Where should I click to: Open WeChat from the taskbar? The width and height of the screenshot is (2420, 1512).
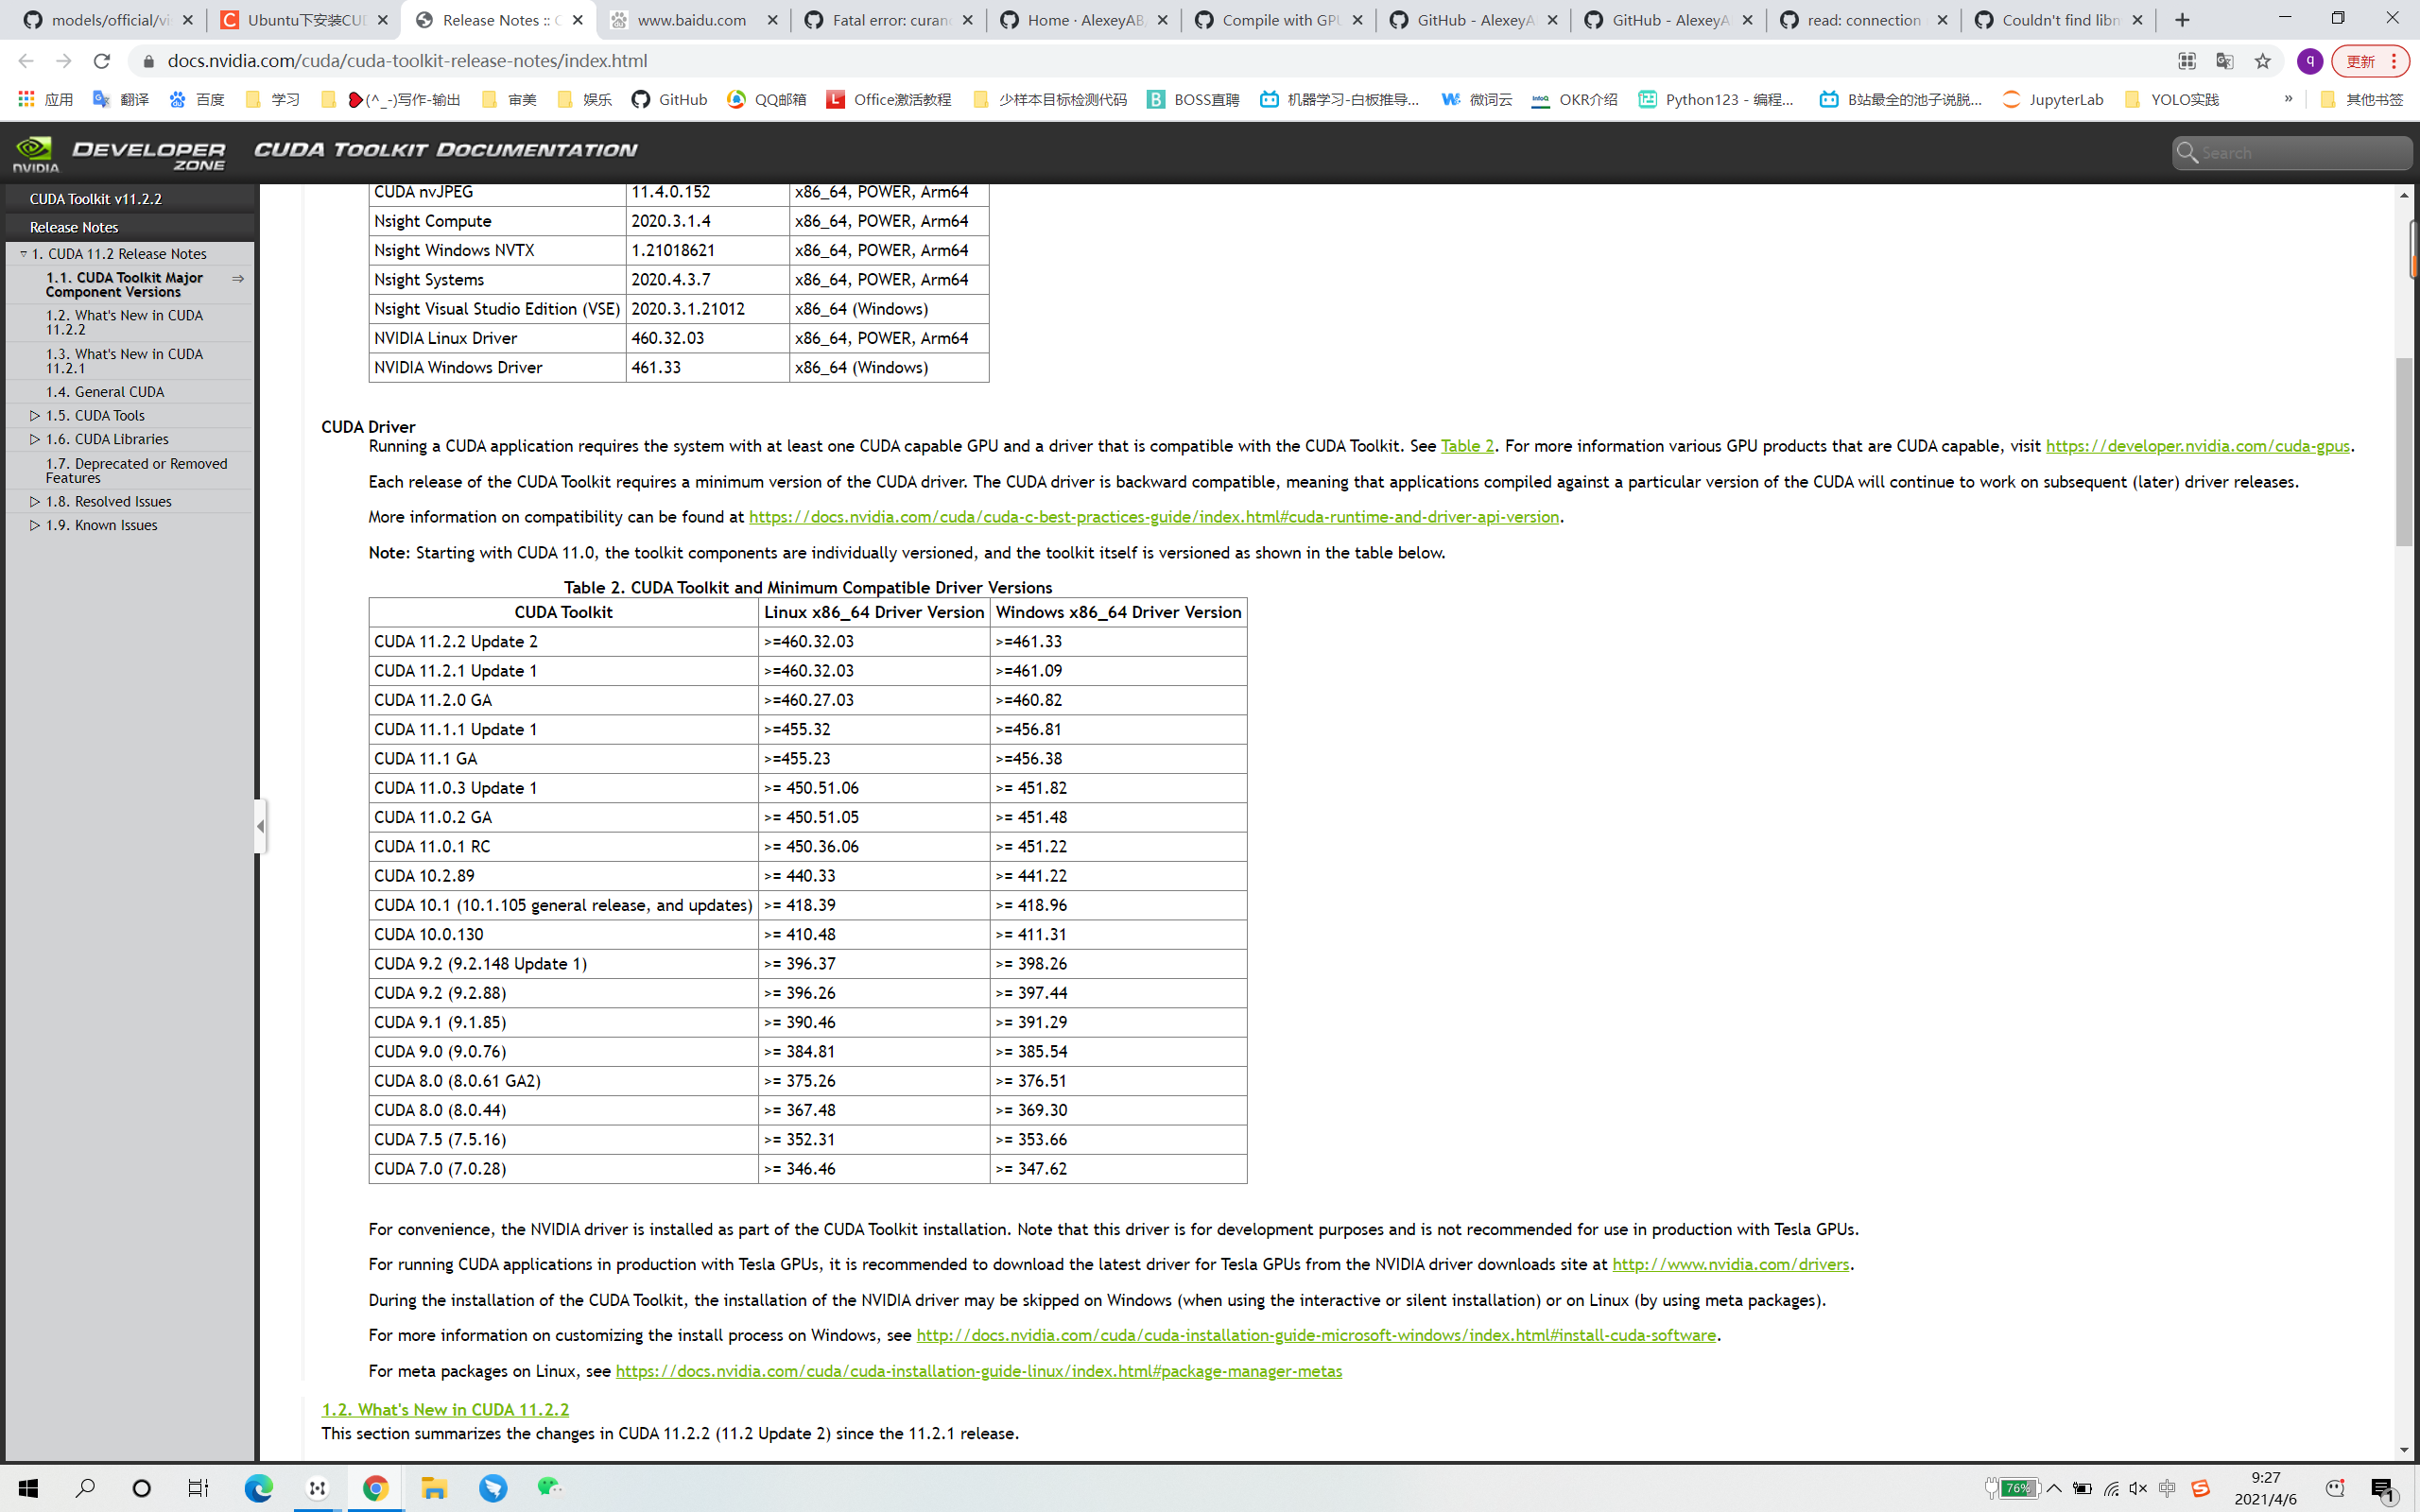click(x=549, y=1488)
